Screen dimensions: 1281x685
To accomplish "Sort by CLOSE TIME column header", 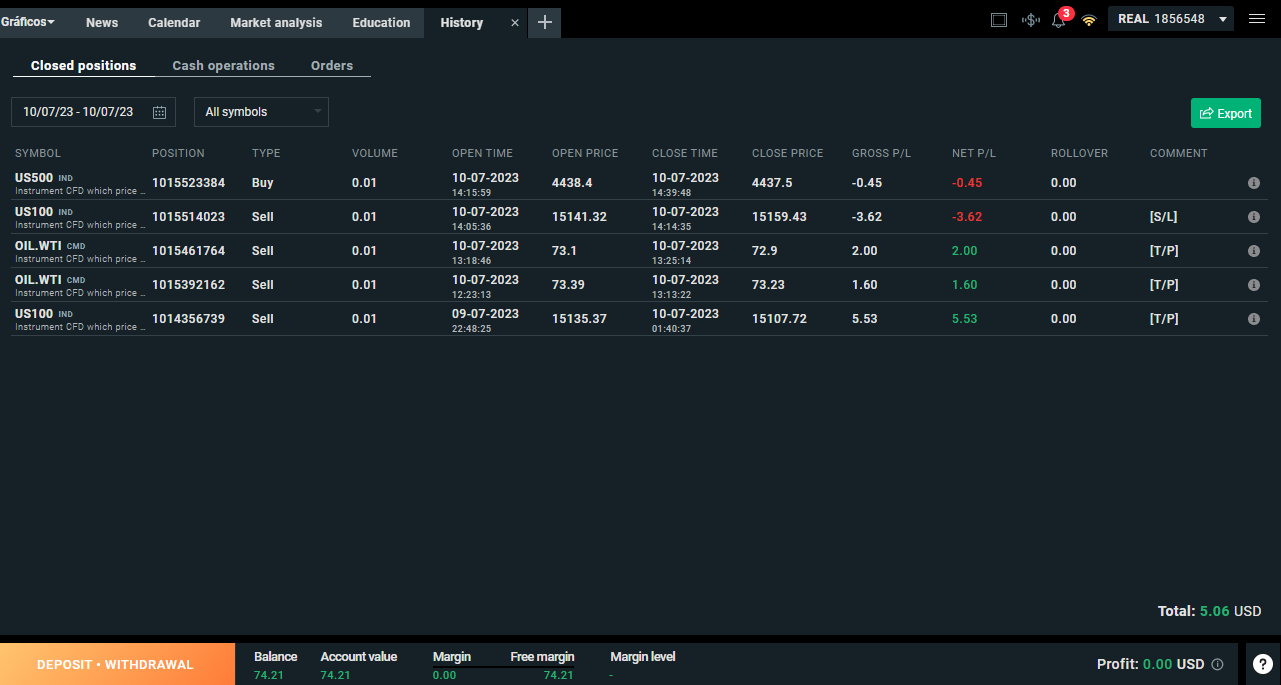I will coord(685,153).
